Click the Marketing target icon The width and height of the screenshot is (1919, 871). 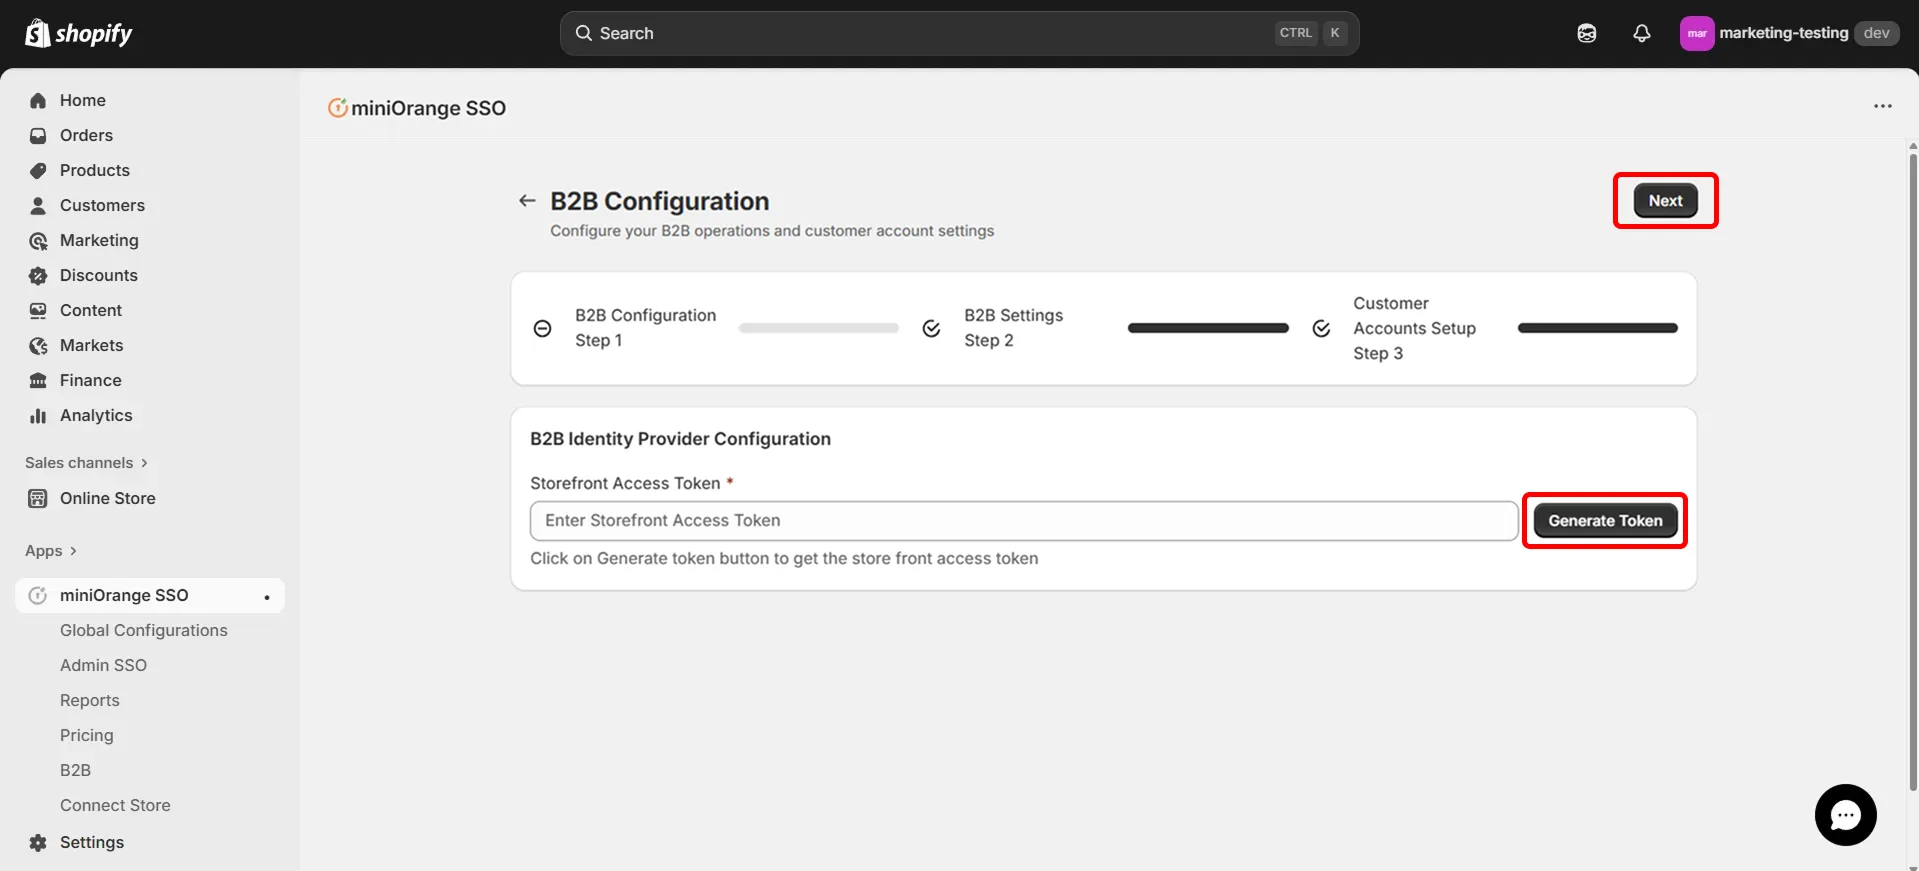coord(38,240)
